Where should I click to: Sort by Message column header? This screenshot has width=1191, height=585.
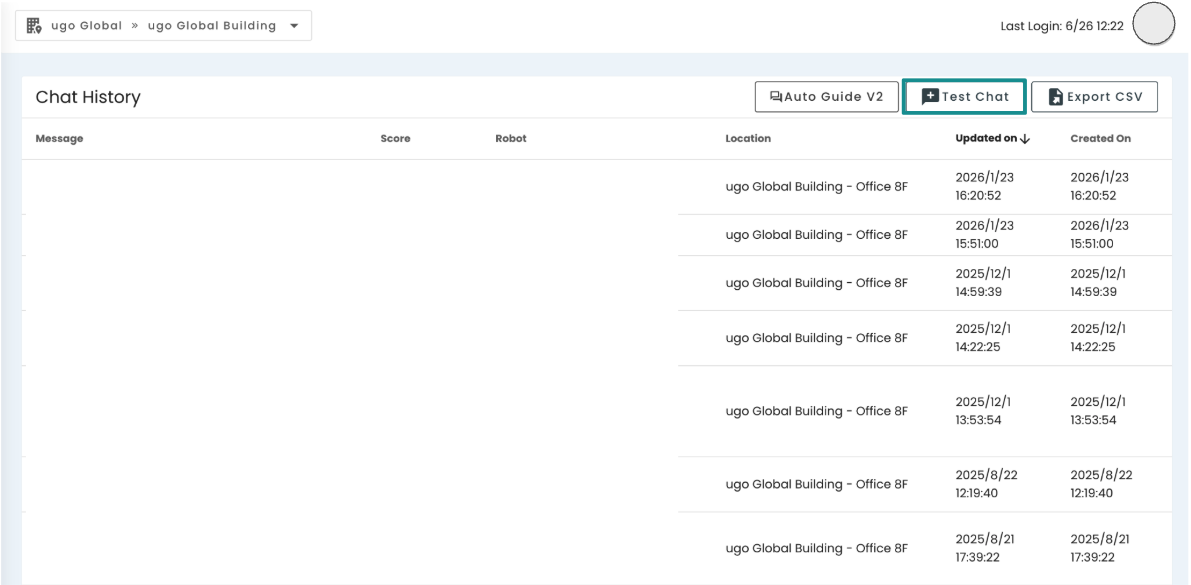(59, 138)
